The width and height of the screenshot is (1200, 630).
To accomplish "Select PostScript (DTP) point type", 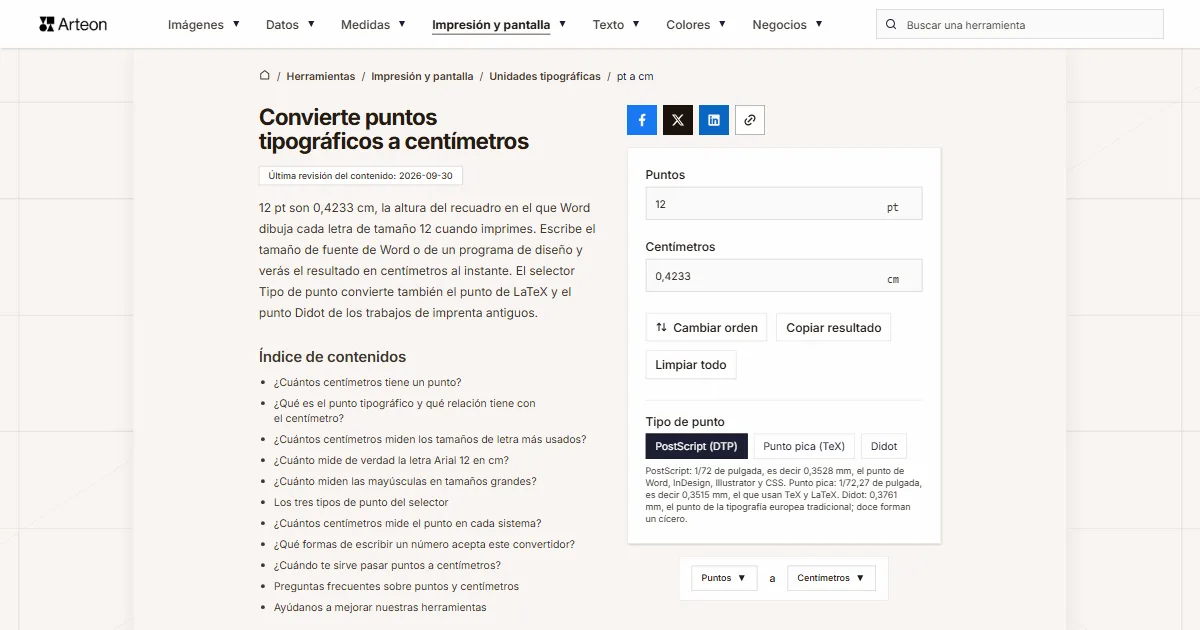I will (696, 446).
